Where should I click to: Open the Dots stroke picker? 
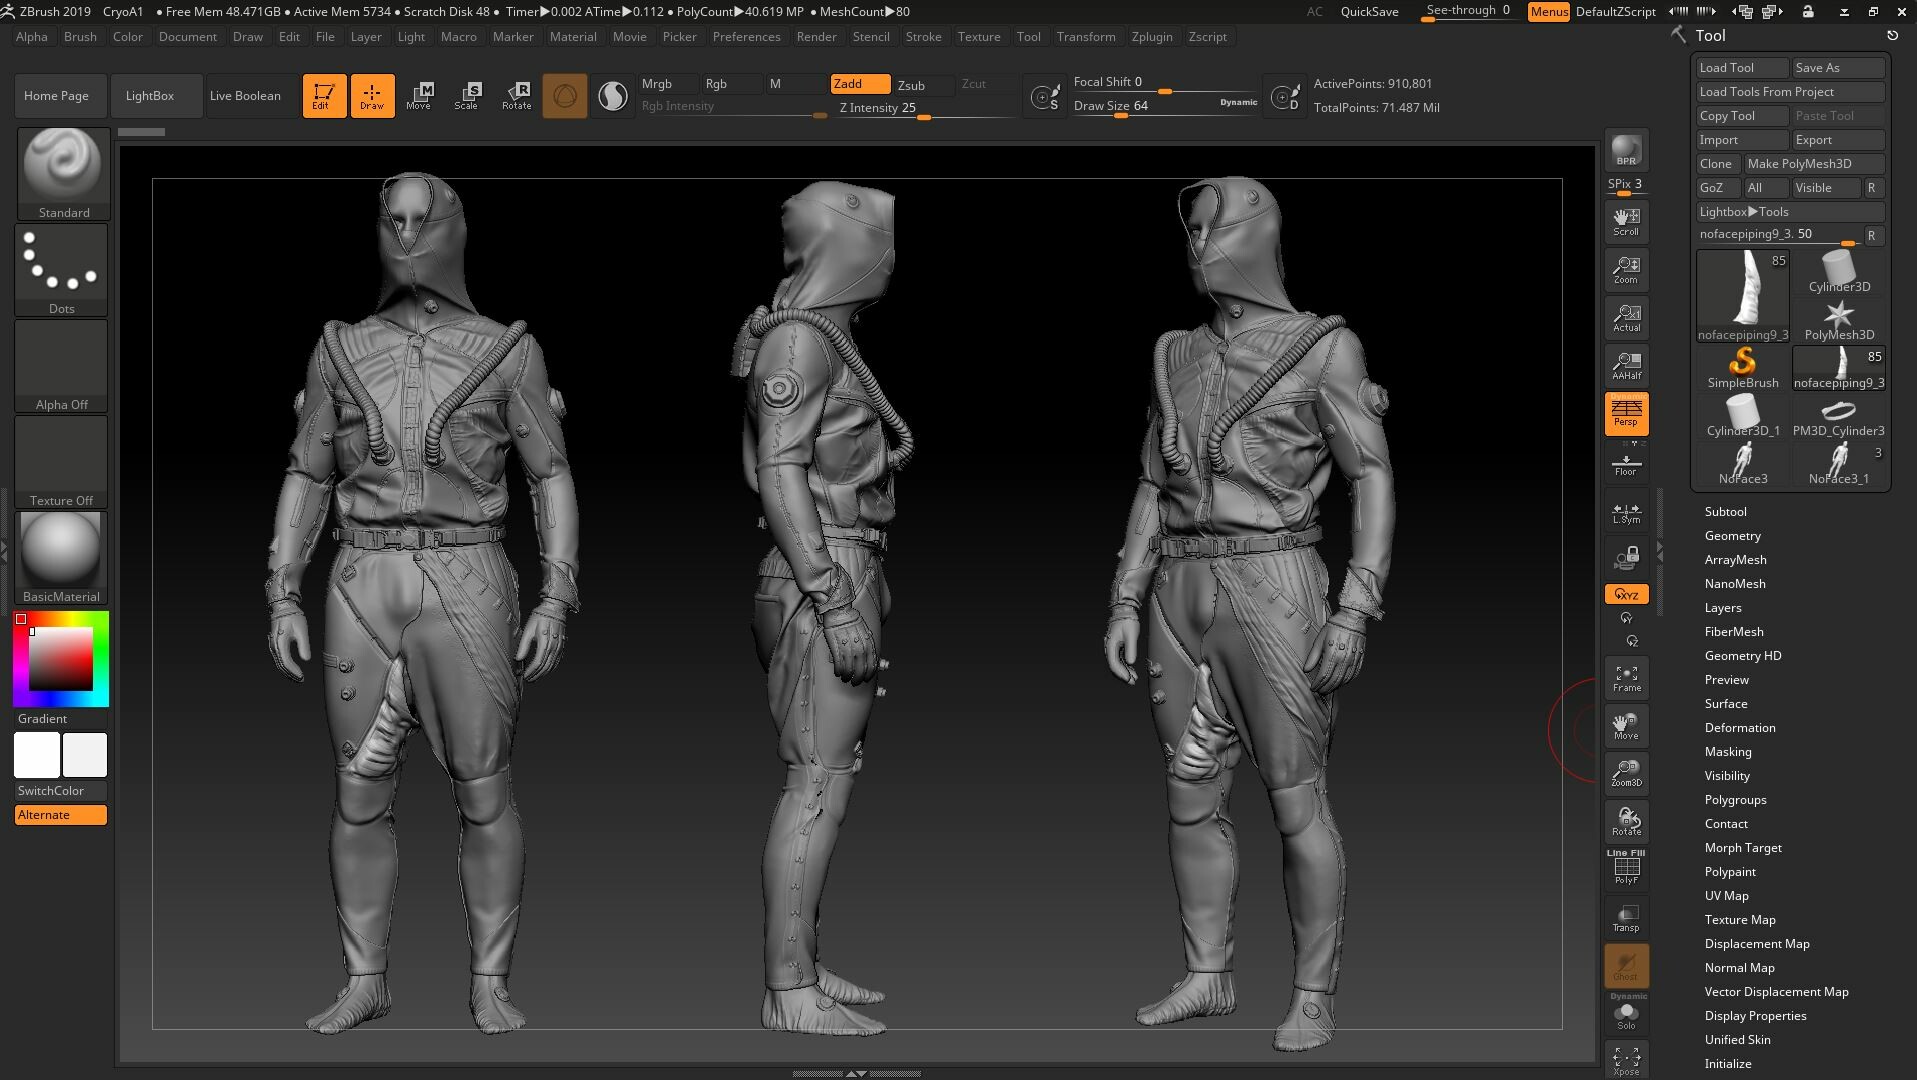62,269
